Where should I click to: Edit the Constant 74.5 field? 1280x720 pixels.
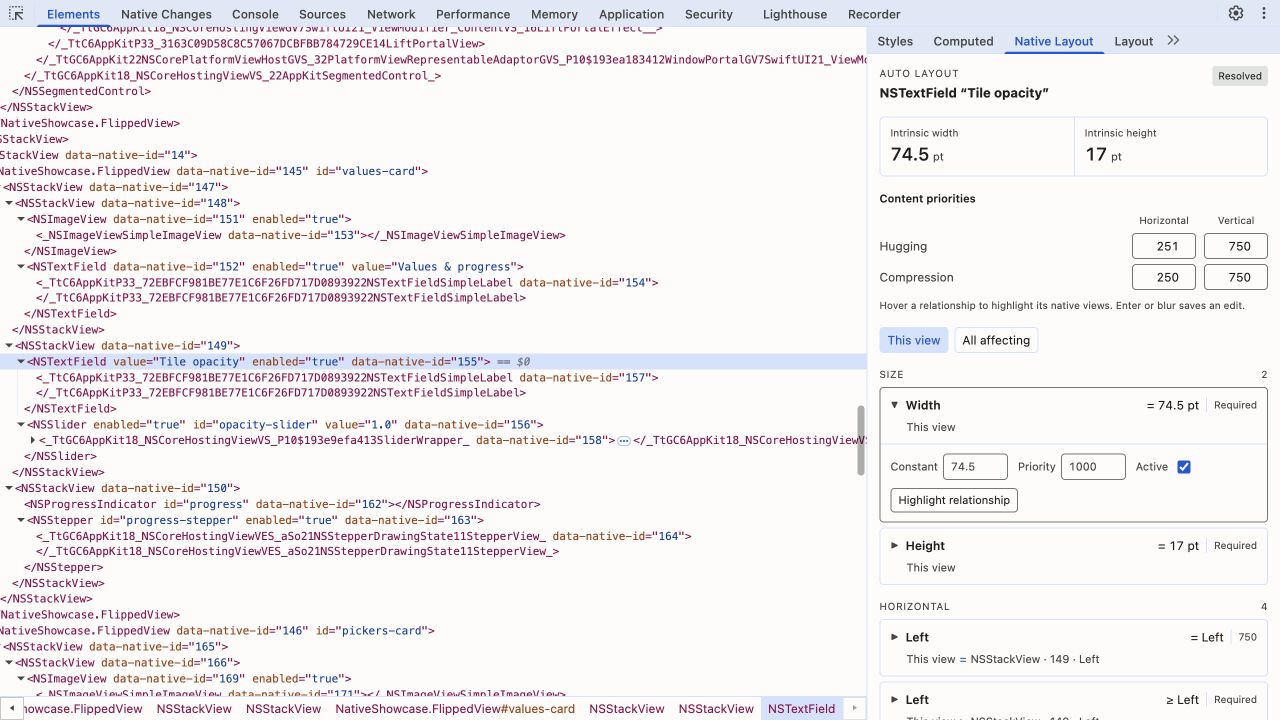pyautogui.click(x=975, y=467)
